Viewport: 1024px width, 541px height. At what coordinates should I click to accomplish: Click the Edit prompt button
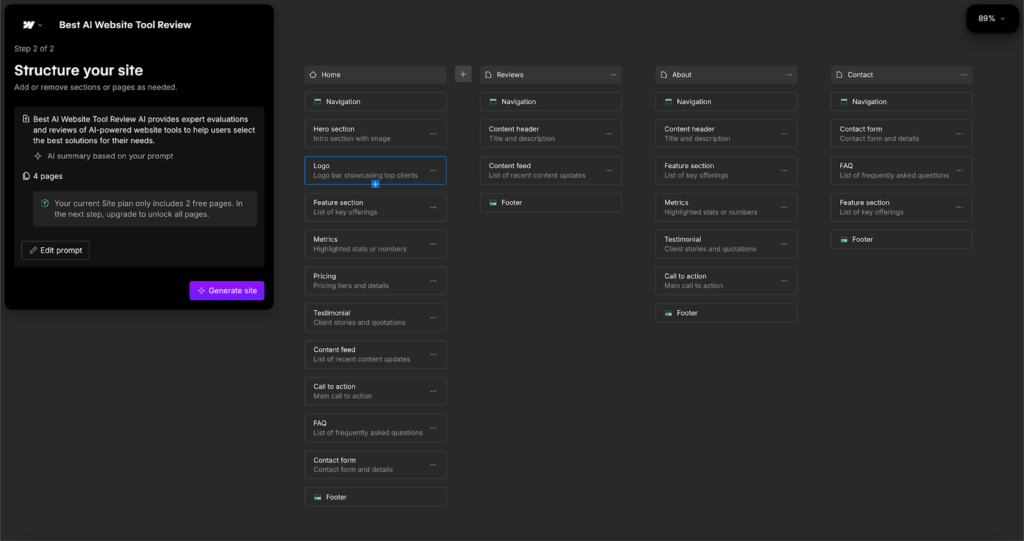click(55, 250)
